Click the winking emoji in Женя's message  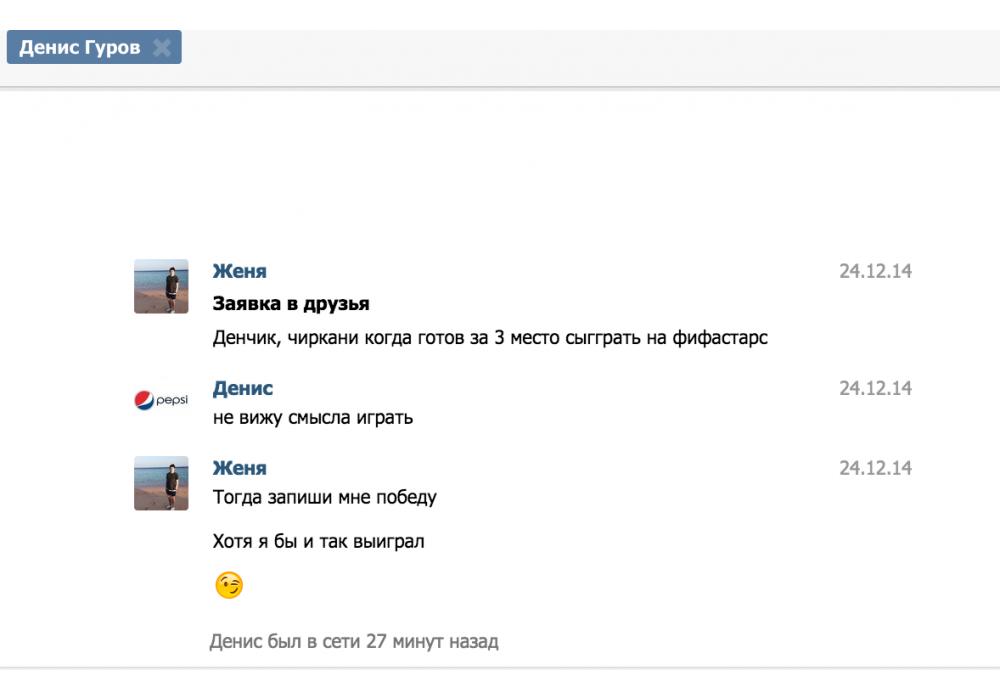pos(229,586)
